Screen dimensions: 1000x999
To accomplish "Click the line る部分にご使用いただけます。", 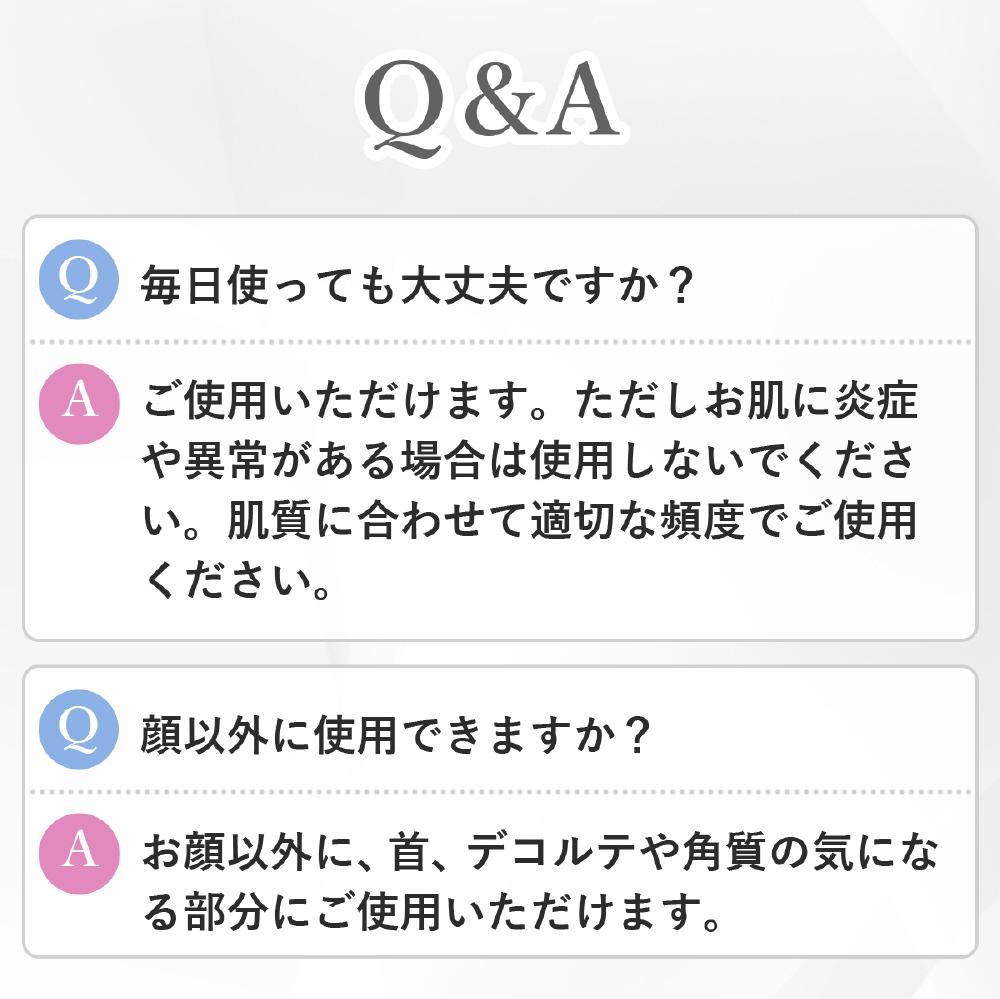I will click(x=432, y=912).
